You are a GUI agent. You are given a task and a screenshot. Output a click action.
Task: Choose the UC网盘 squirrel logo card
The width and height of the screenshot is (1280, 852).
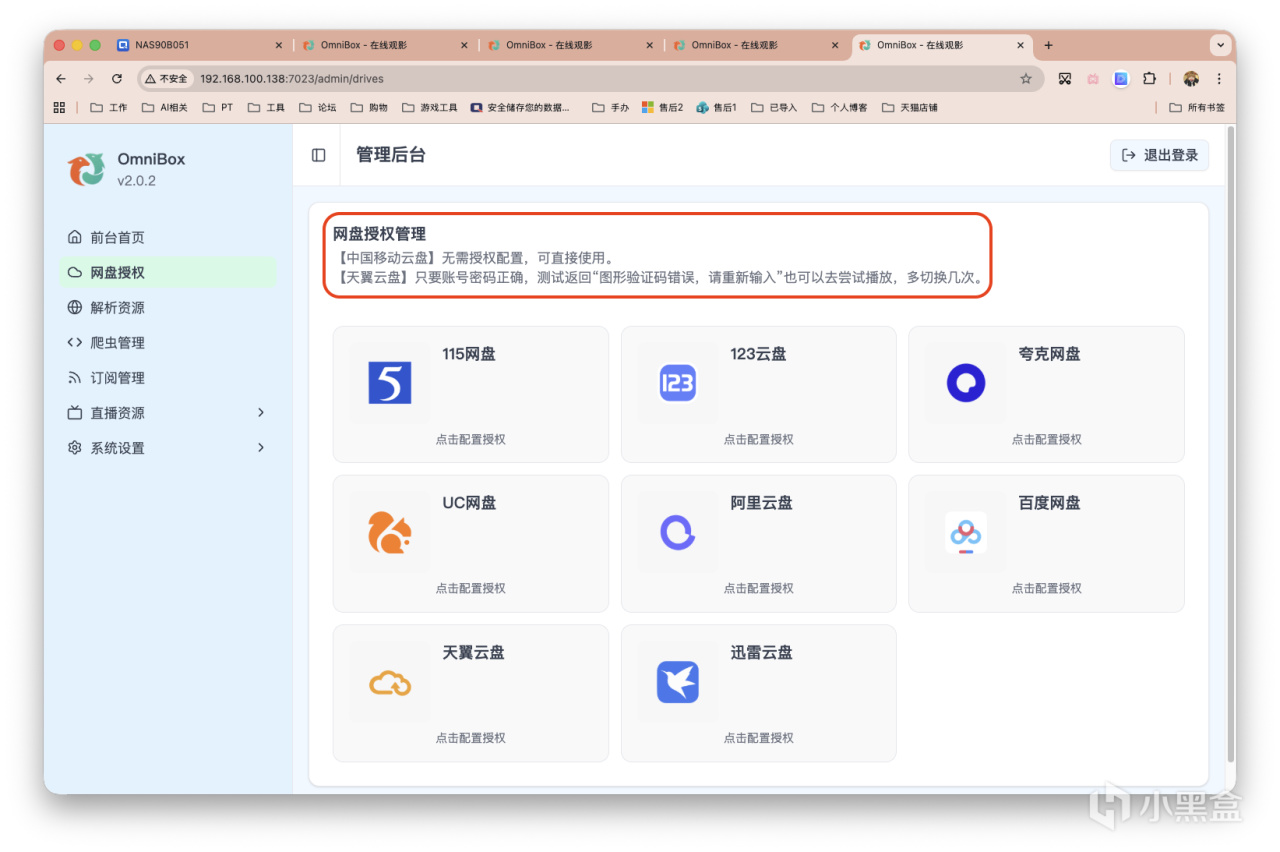(x=470, y=543)
